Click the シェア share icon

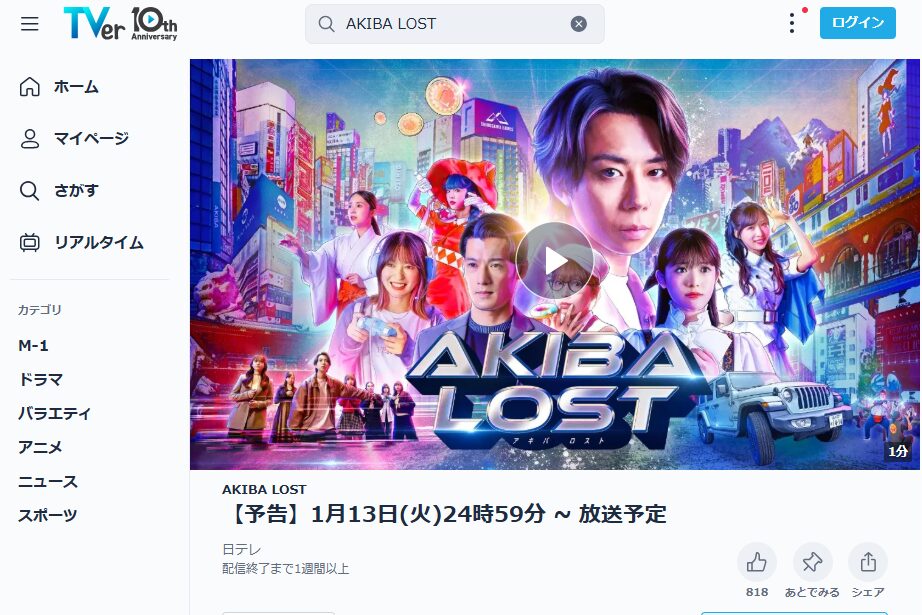tap(868, 563)
